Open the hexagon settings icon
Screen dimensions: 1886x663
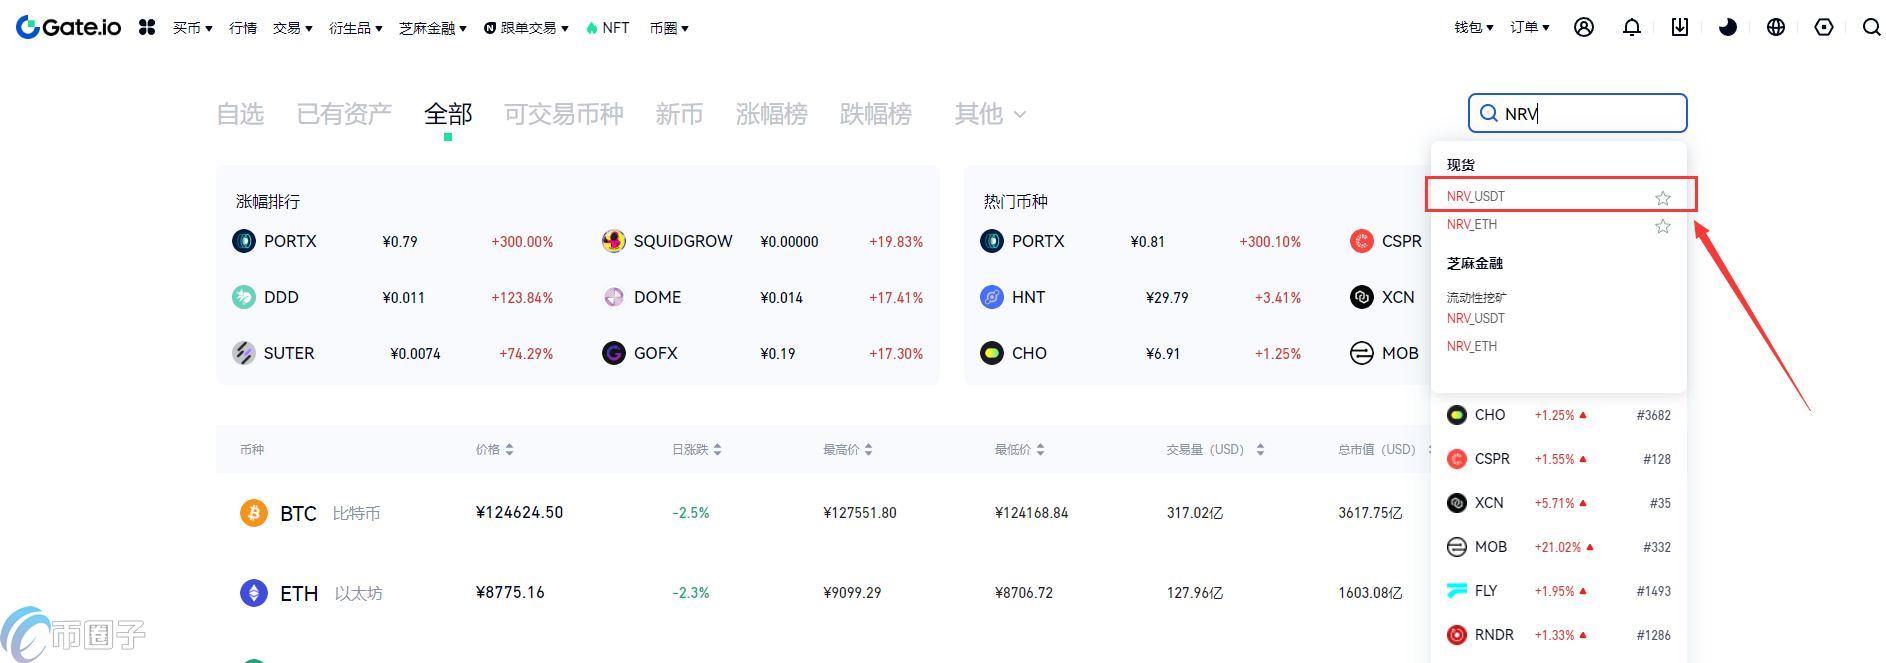[x=1824, y=28]
